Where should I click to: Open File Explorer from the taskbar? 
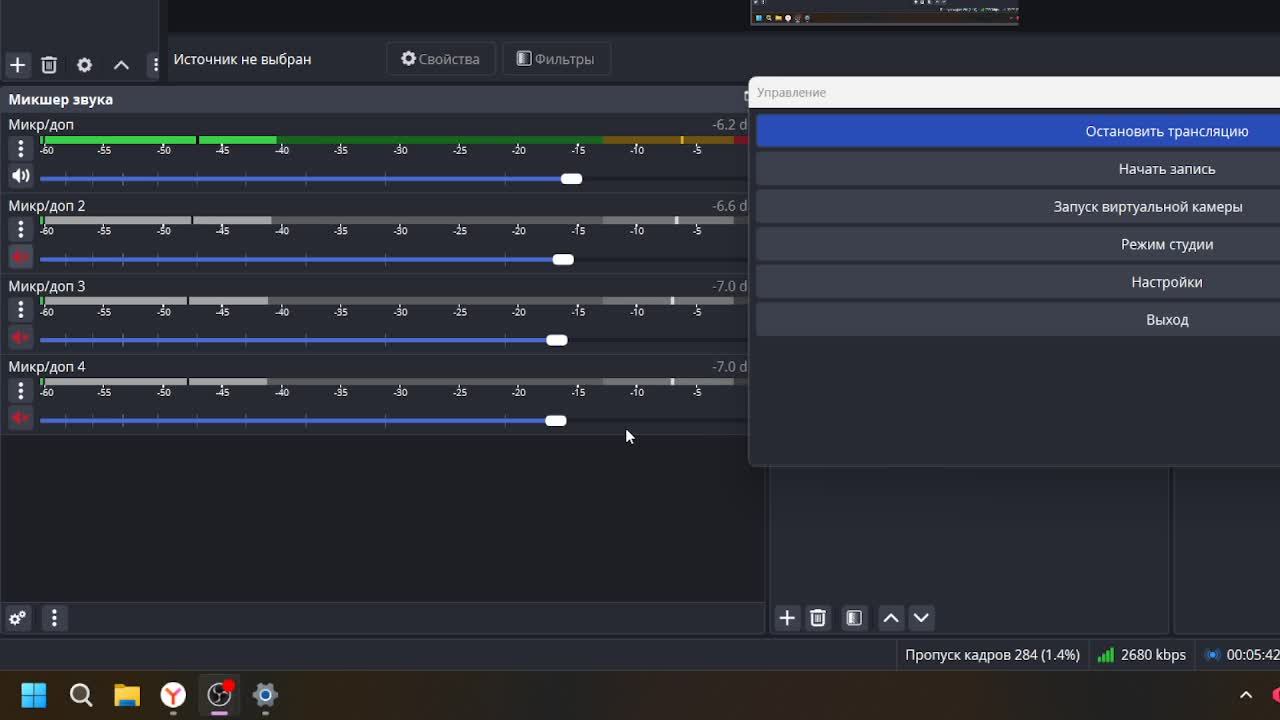127,695
